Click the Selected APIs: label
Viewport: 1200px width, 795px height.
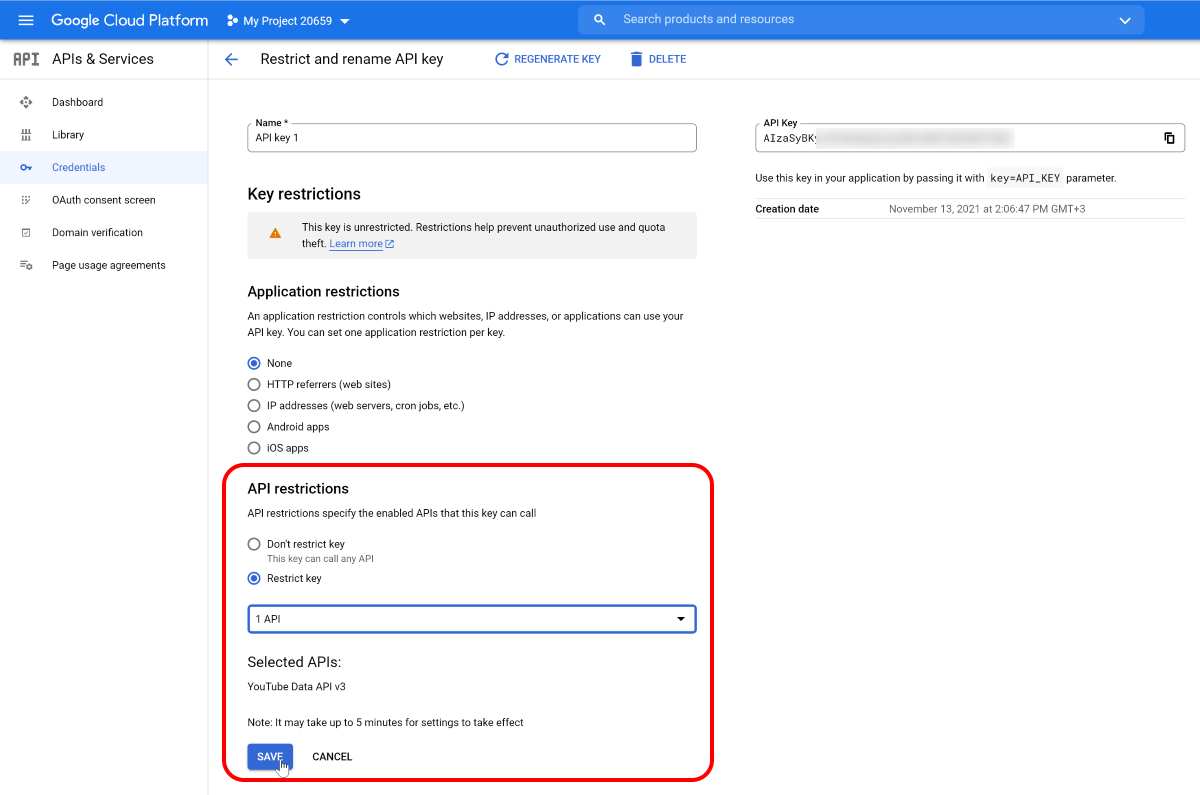[294, 662]
